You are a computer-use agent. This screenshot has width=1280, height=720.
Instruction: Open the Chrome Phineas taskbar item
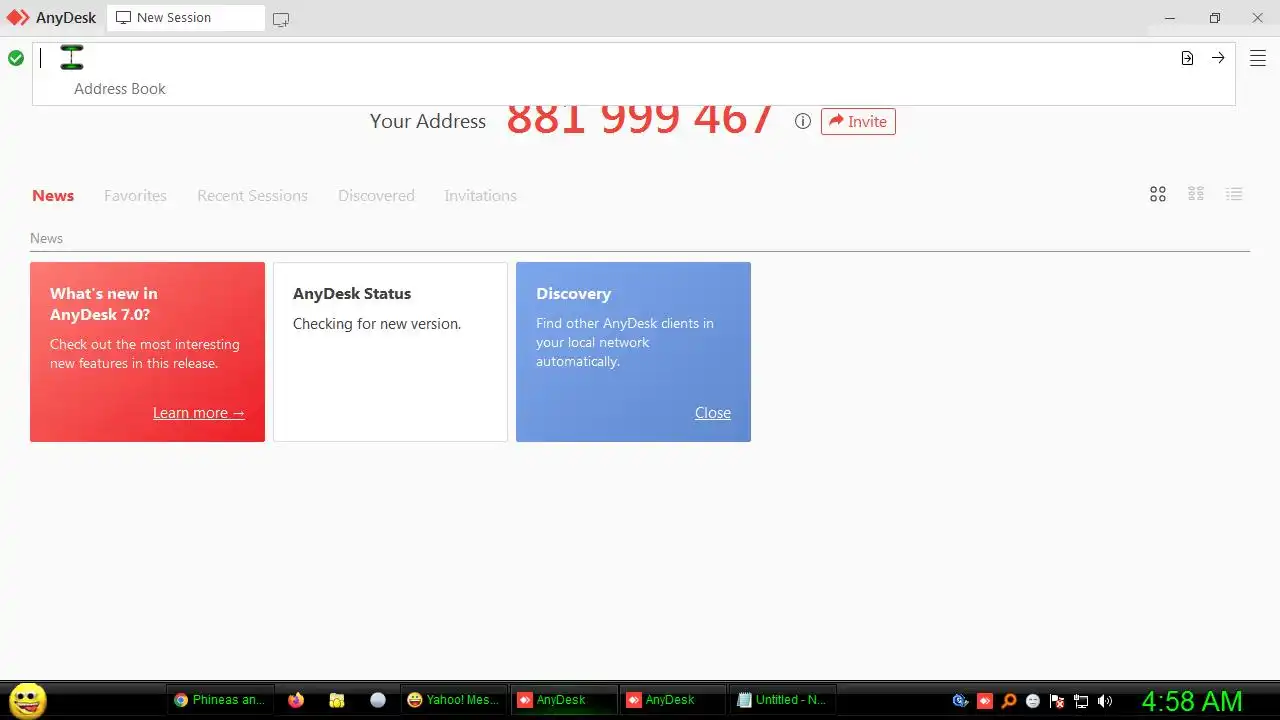(x=220, y=700)
